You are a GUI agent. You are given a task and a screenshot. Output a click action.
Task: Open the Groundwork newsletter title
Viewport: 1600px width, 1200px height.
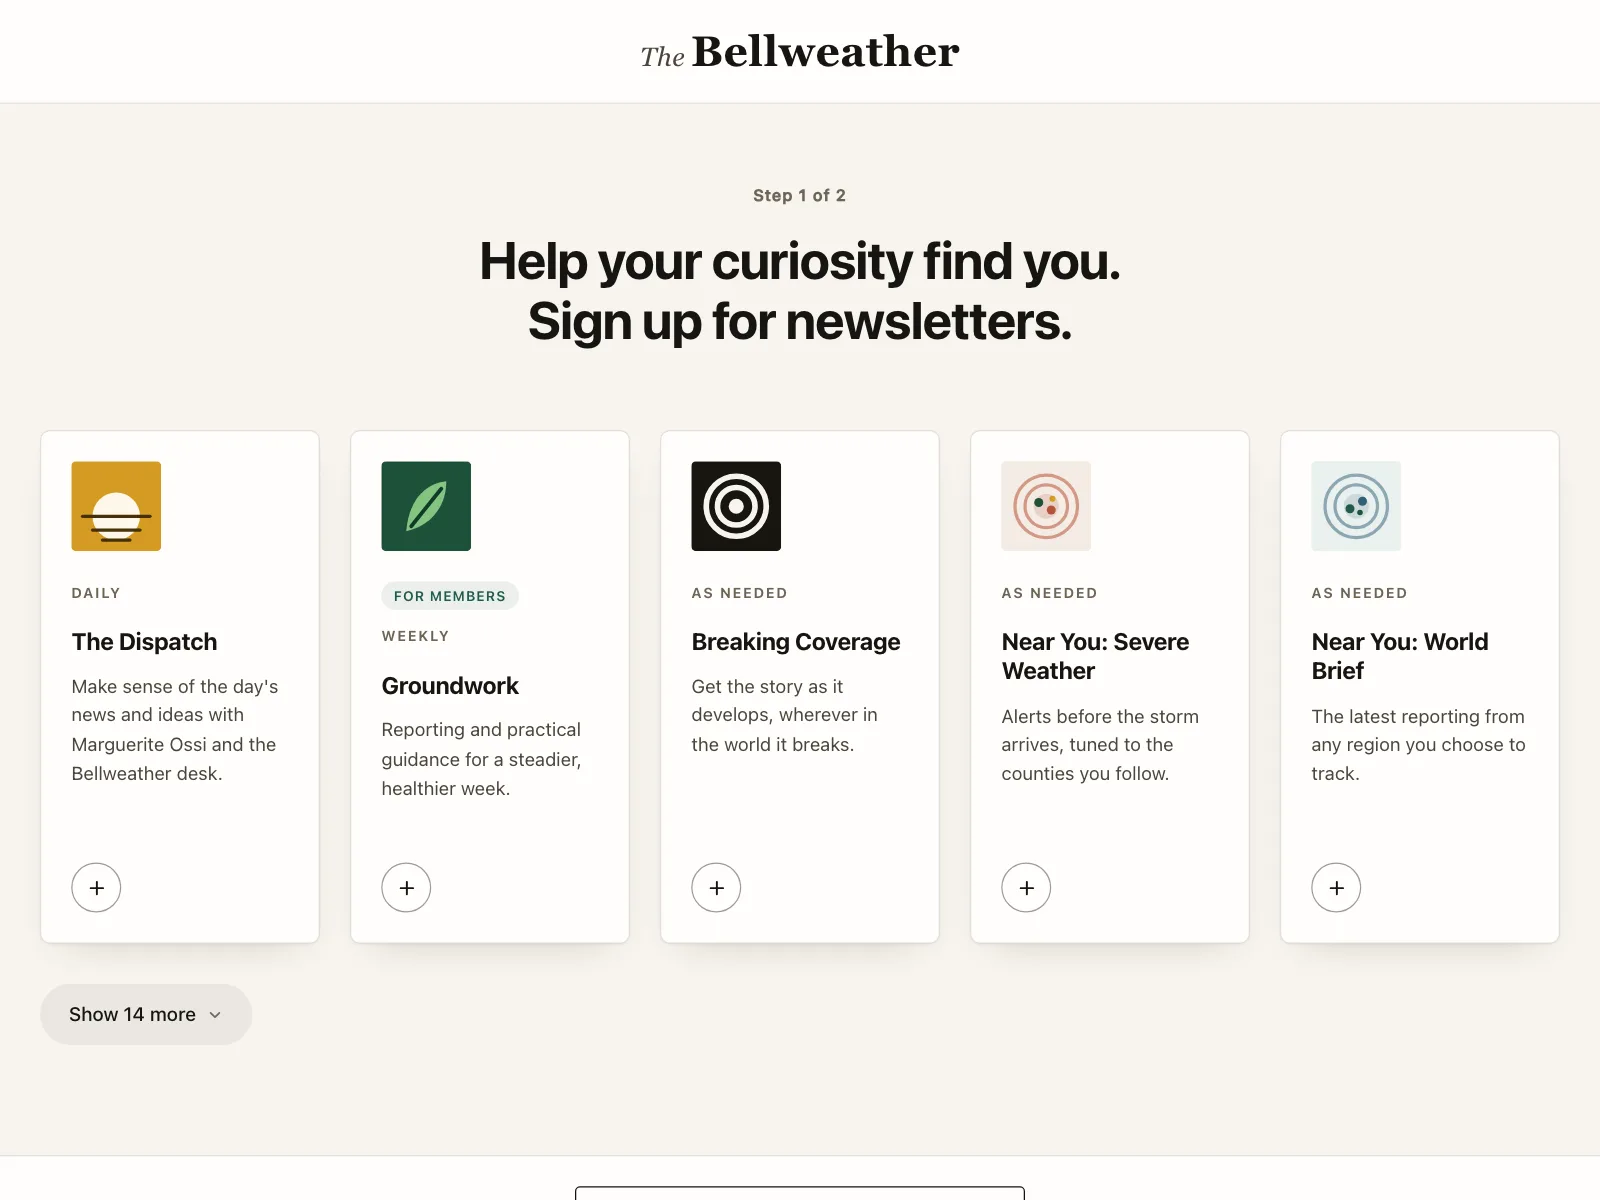450,686
